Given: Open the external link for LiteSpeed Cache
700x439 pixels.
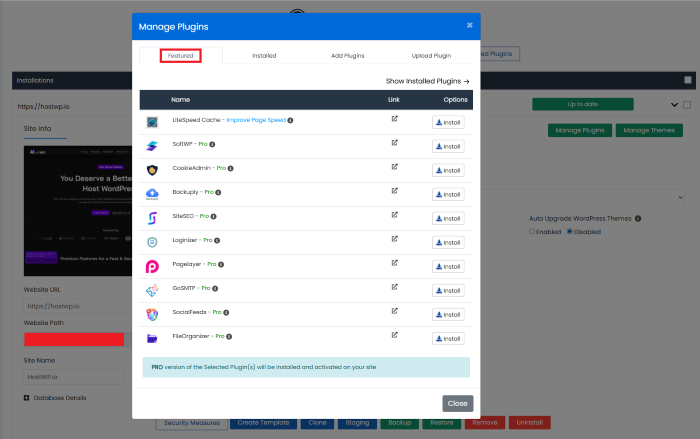Looking at the screenshot, I should (395, 119).
